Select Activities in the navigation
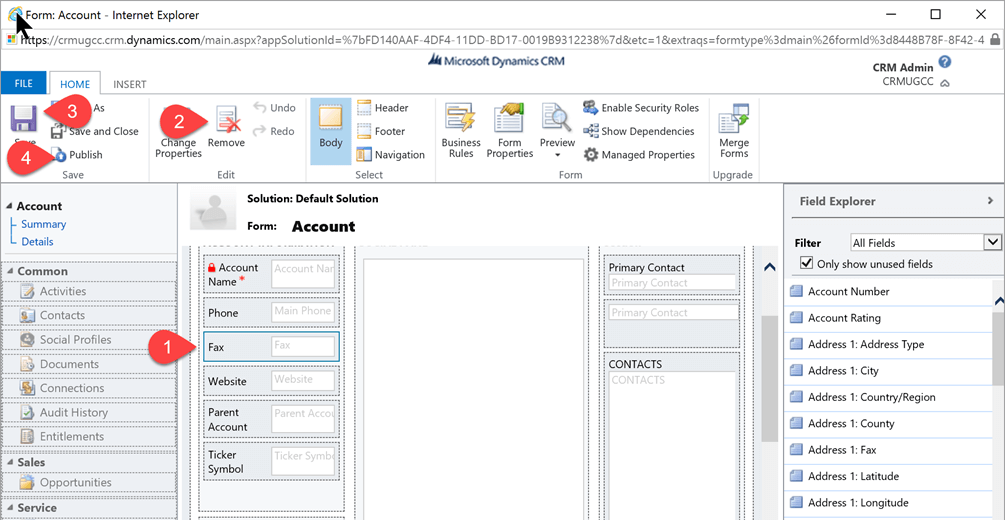1005x520 pixels. click(x=90, y=291)
